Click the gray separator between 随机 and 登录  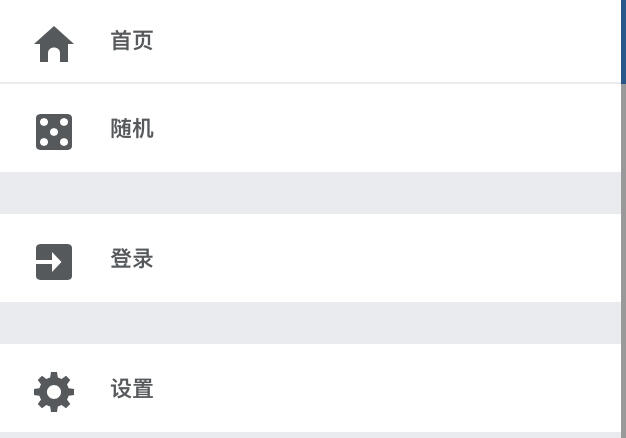(x=310, y=193)
